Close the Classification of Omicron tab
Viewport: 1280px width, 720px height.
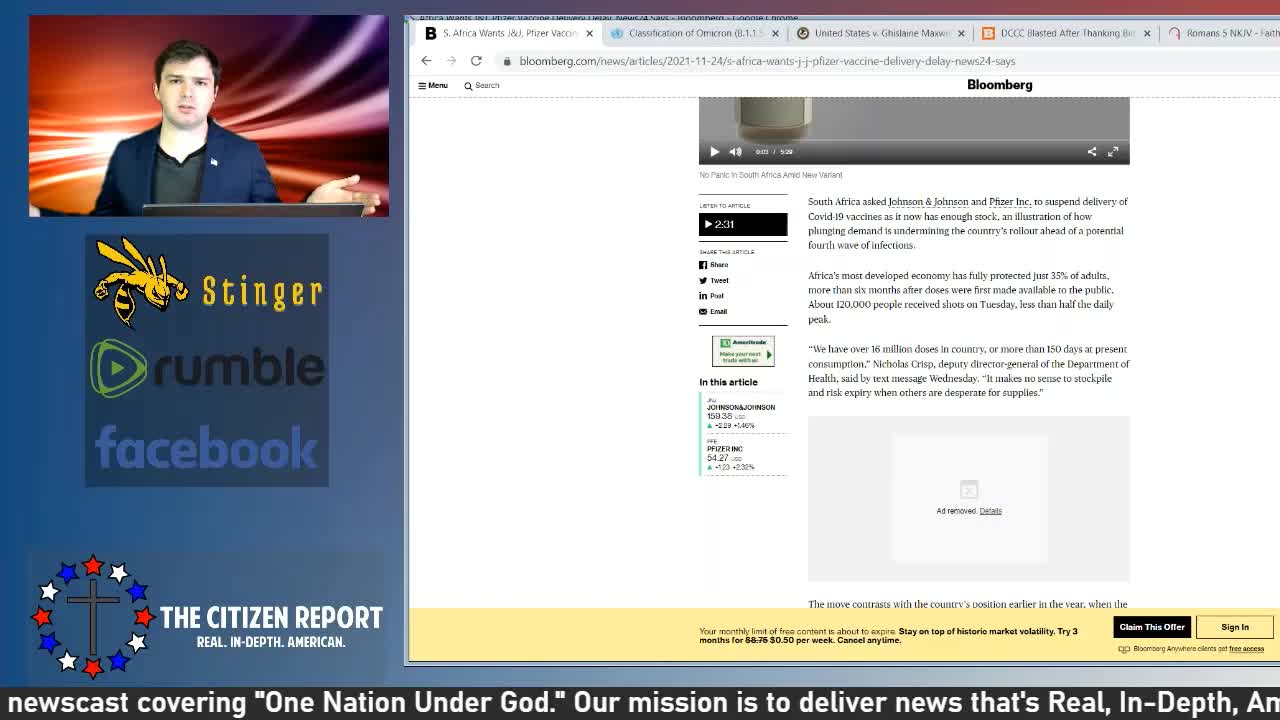(775, 33)
